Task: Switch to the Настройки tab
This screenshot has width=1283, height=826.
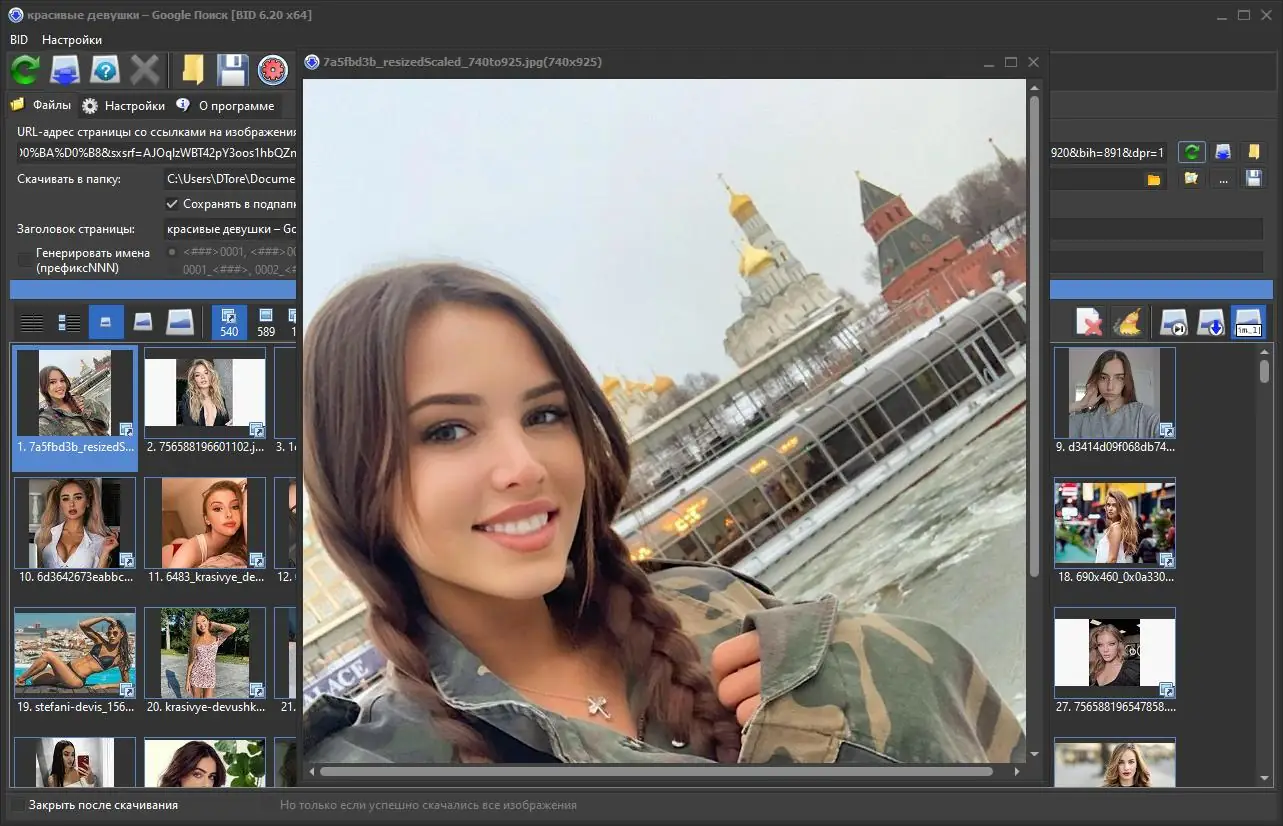Action: tap(124, 105)
